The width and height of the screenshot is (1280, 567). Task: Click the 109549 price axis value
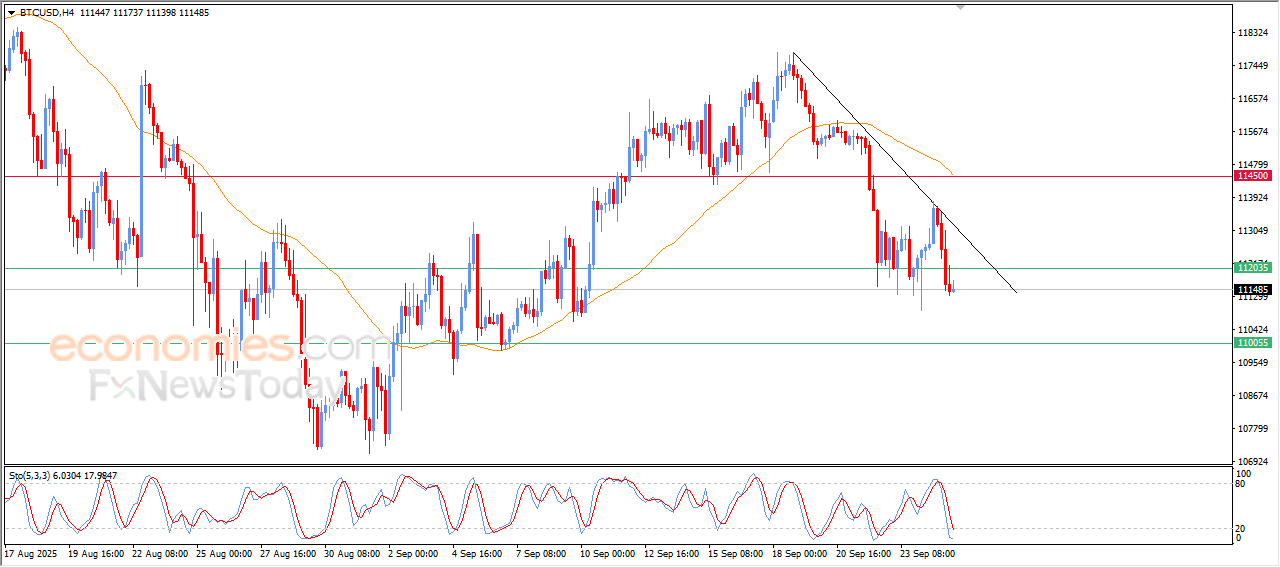tap(1253, 363)
